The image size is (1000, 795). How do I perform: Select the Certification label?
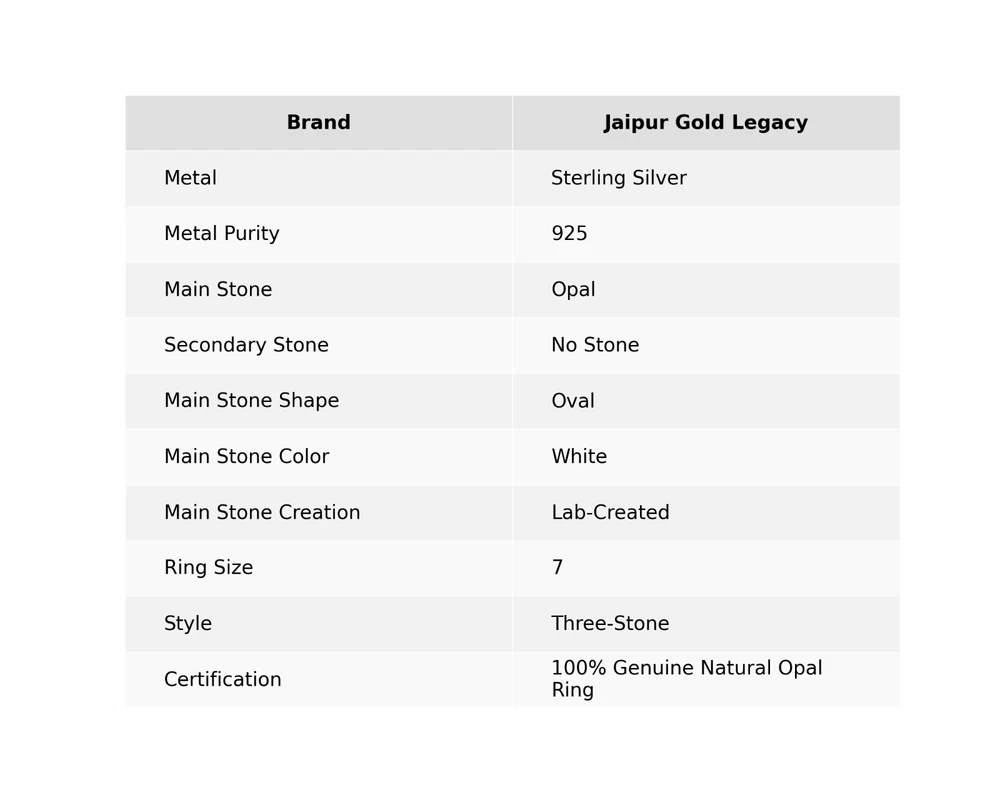click(222, 680)
